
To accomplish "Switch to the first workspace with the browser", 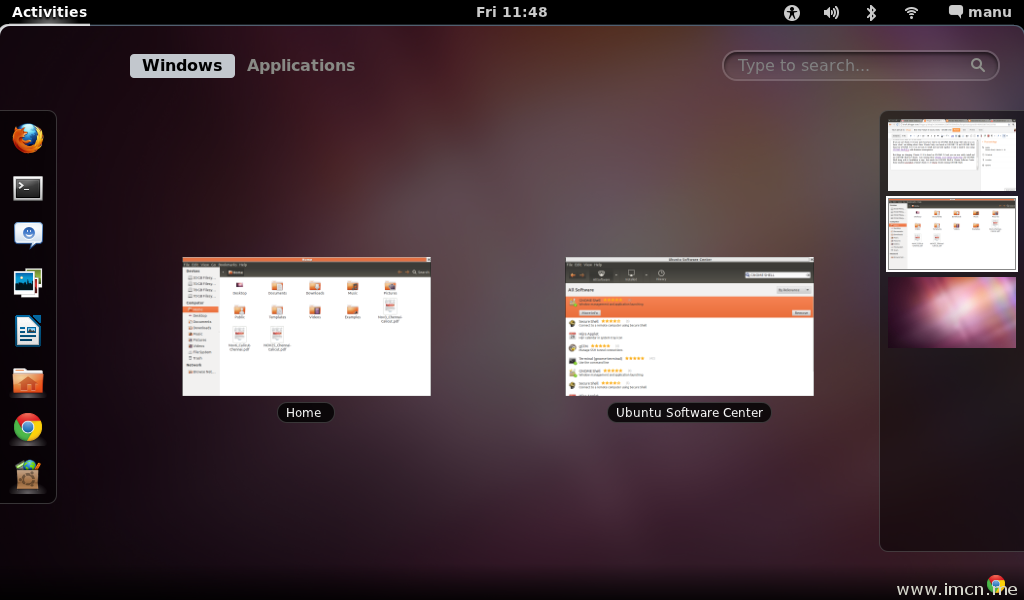I will [x=952, y=155].
